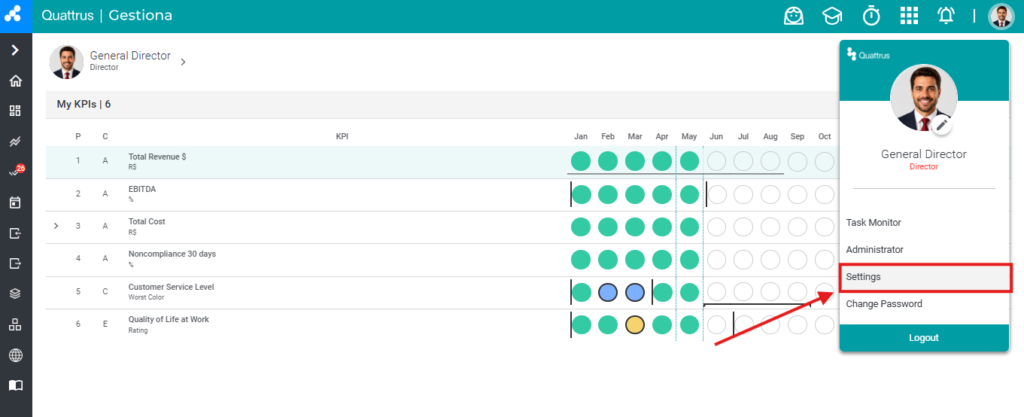This screenshot has height=417, width=1024.
Task: Click the Logout button
Action: 924,338
